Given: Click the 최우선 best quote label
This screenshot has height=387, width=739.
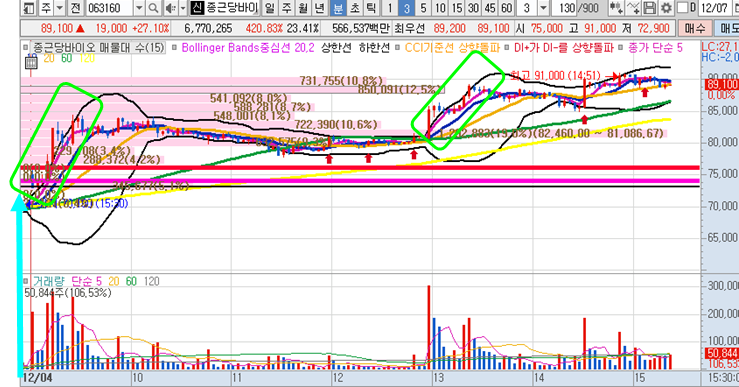Looking at the screenshot, I should pyautogui.click(x=410, y=28).
